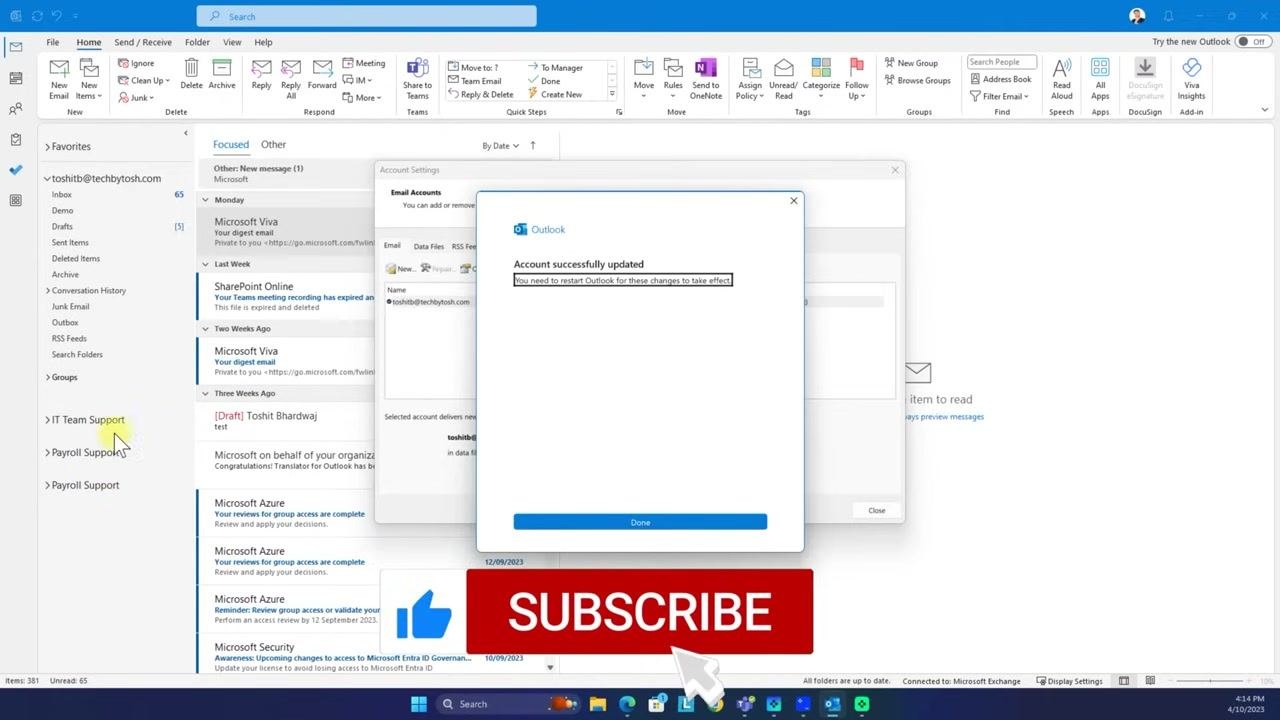Viewport: 1280px width, 720px height.
Task: Click the Follow Up flag icon
Action: pyautogui.click(x=857, y=79)
